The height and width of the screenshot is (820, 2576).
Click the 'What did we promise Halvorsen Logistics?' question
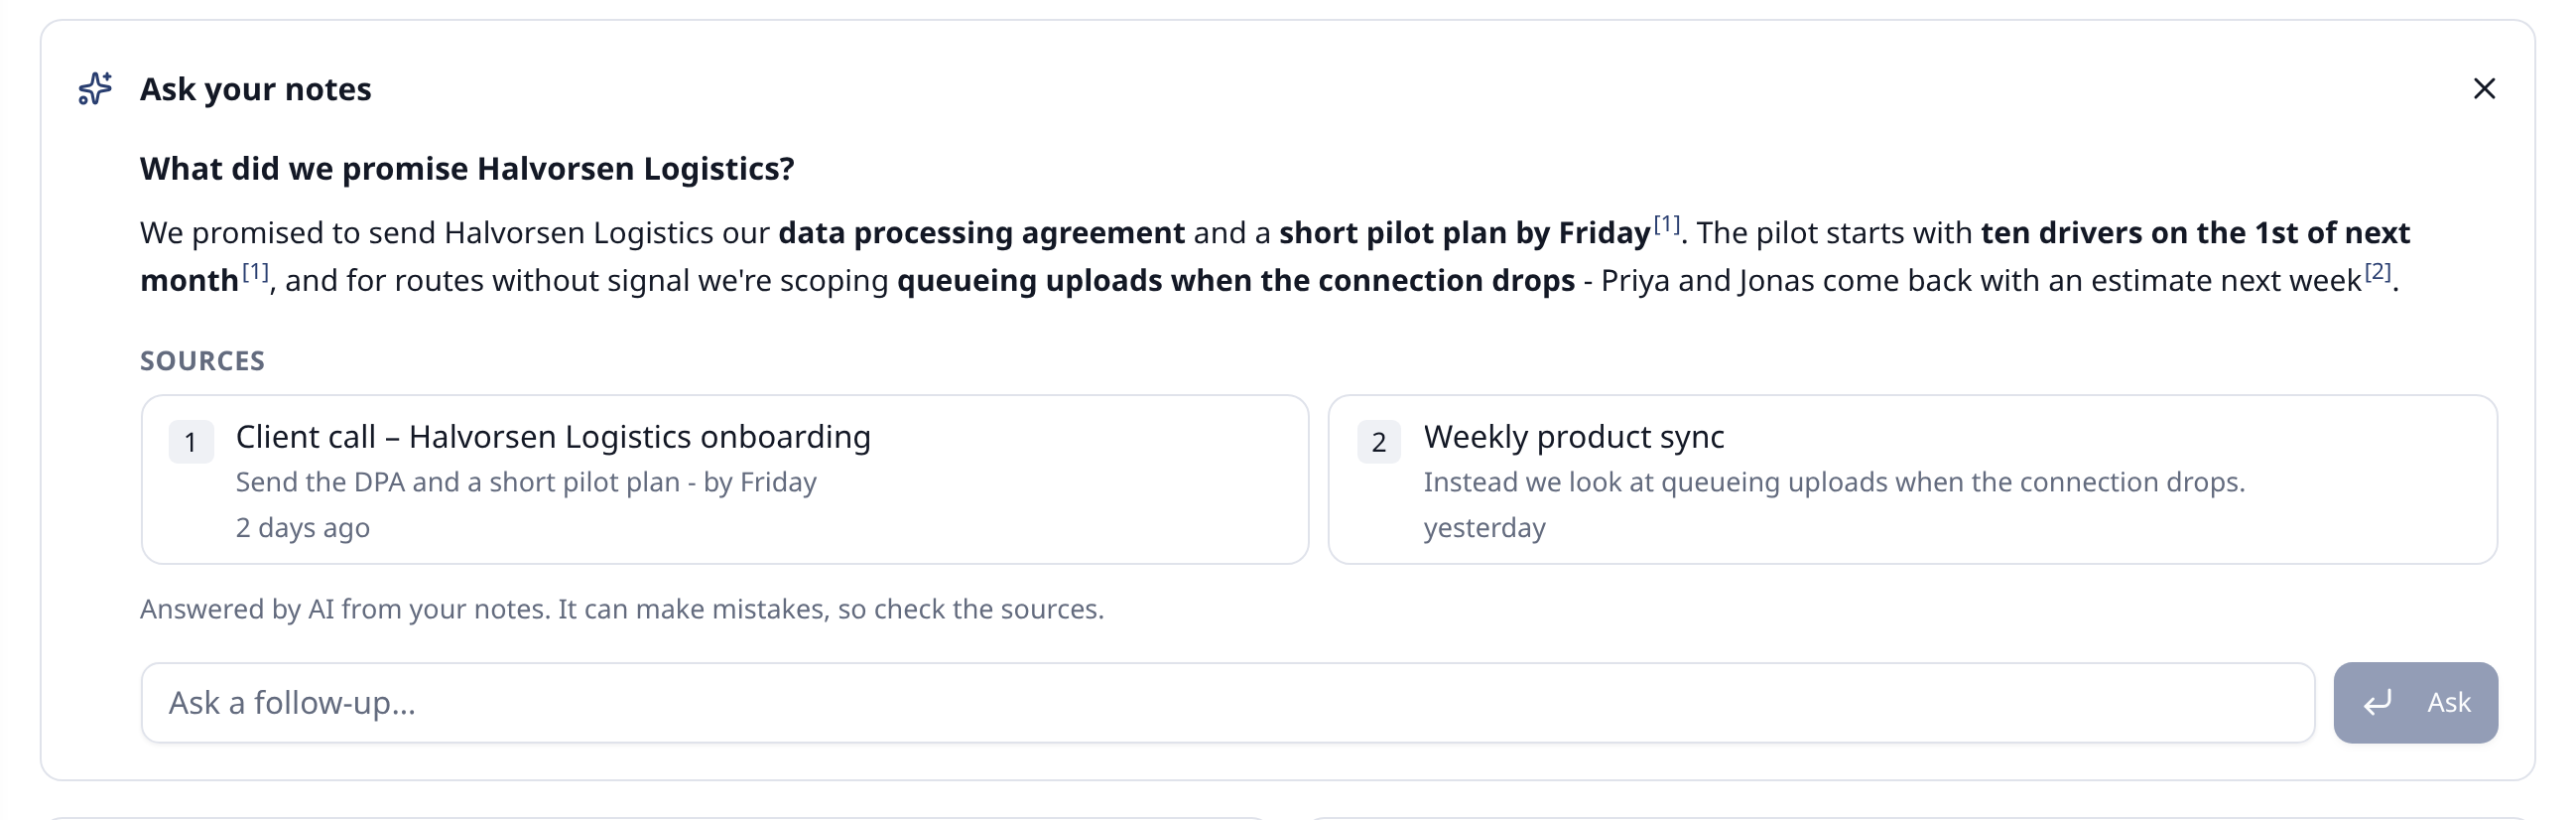coord(467,169)
